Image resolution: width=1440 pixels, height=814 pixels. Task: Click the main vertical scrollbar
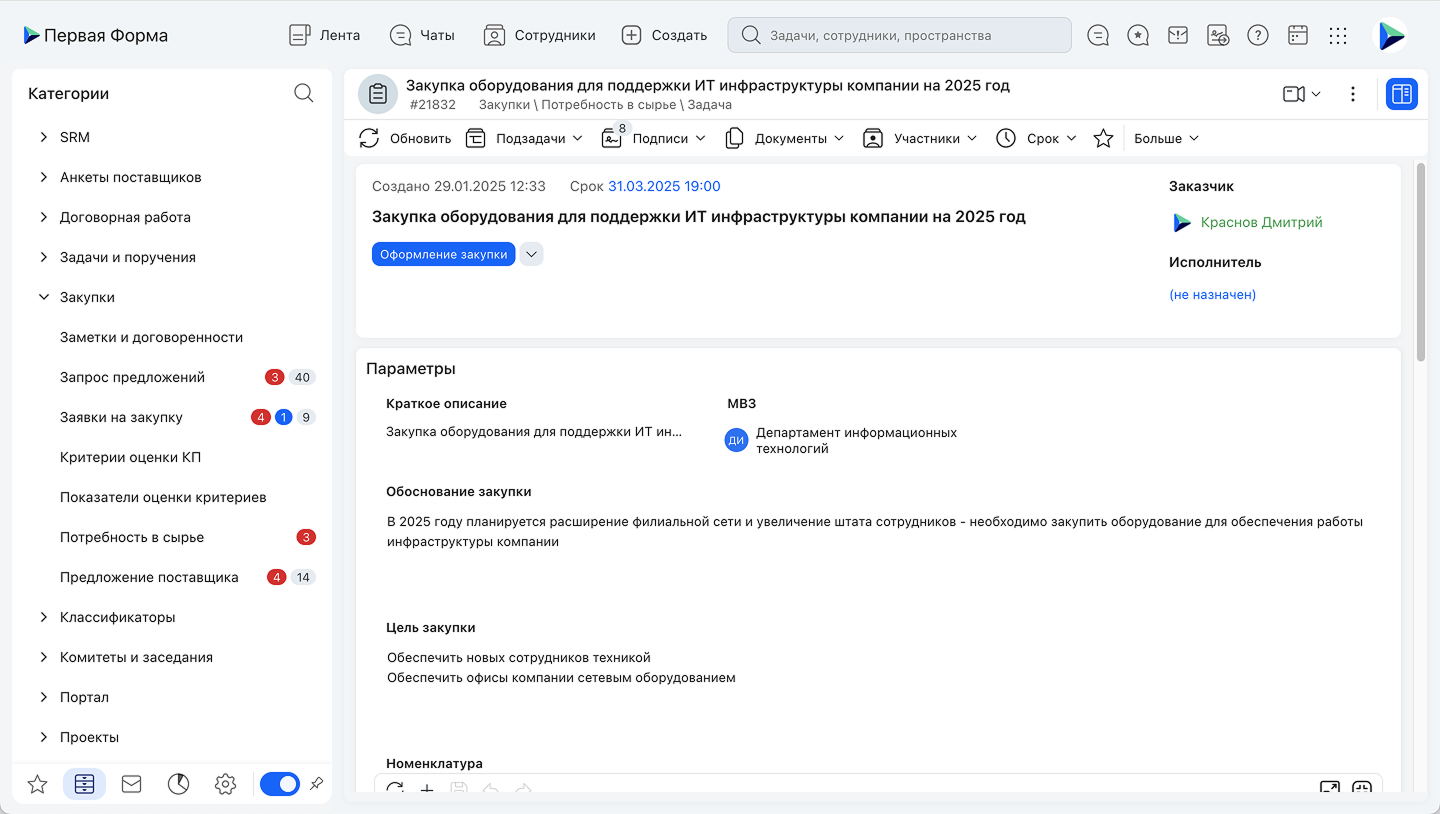[1421, 260]
